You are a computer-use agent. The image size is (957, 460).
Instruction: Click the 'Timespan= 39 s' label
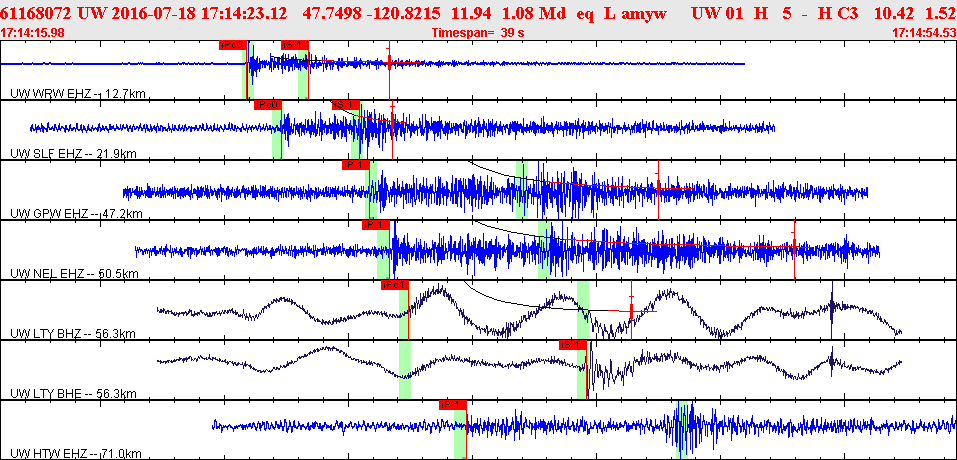click(x=478, y=33)
